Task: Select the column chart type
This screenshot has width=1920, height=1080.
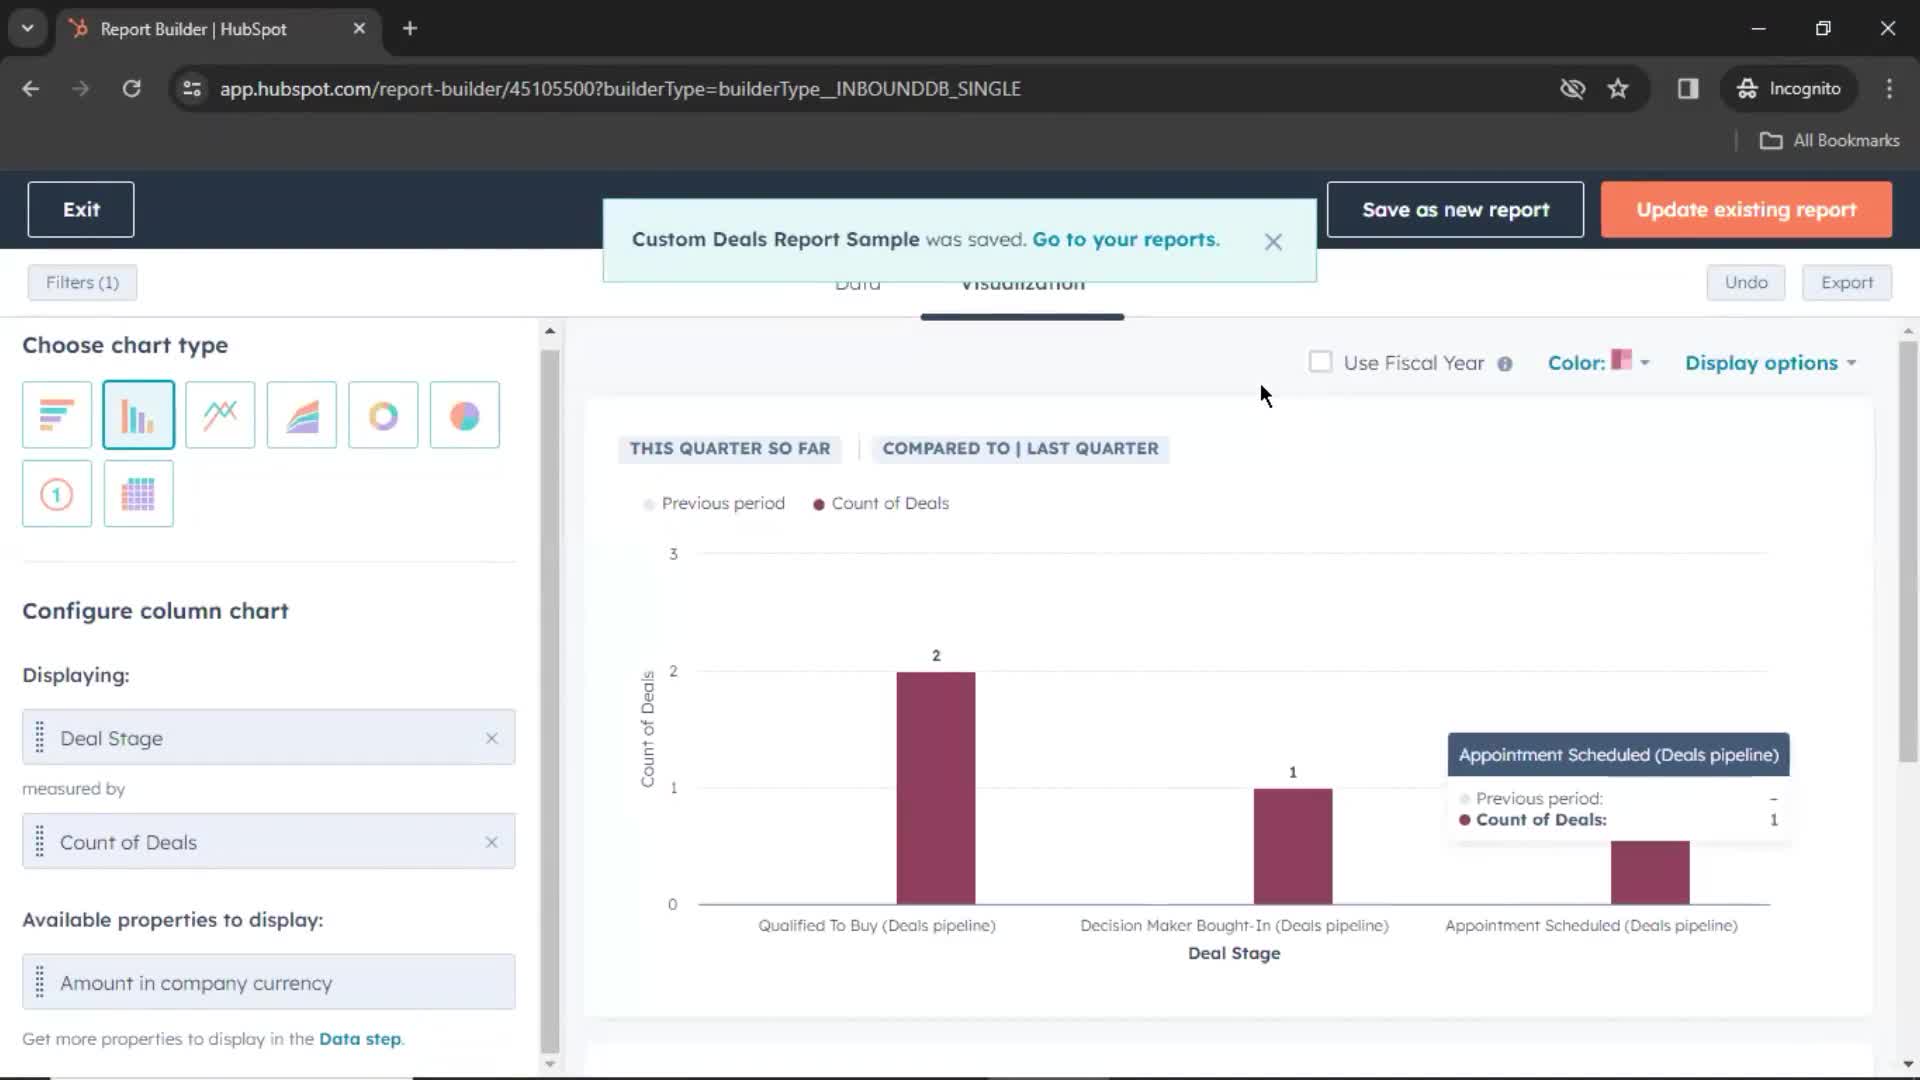Action: coord(138,415)
